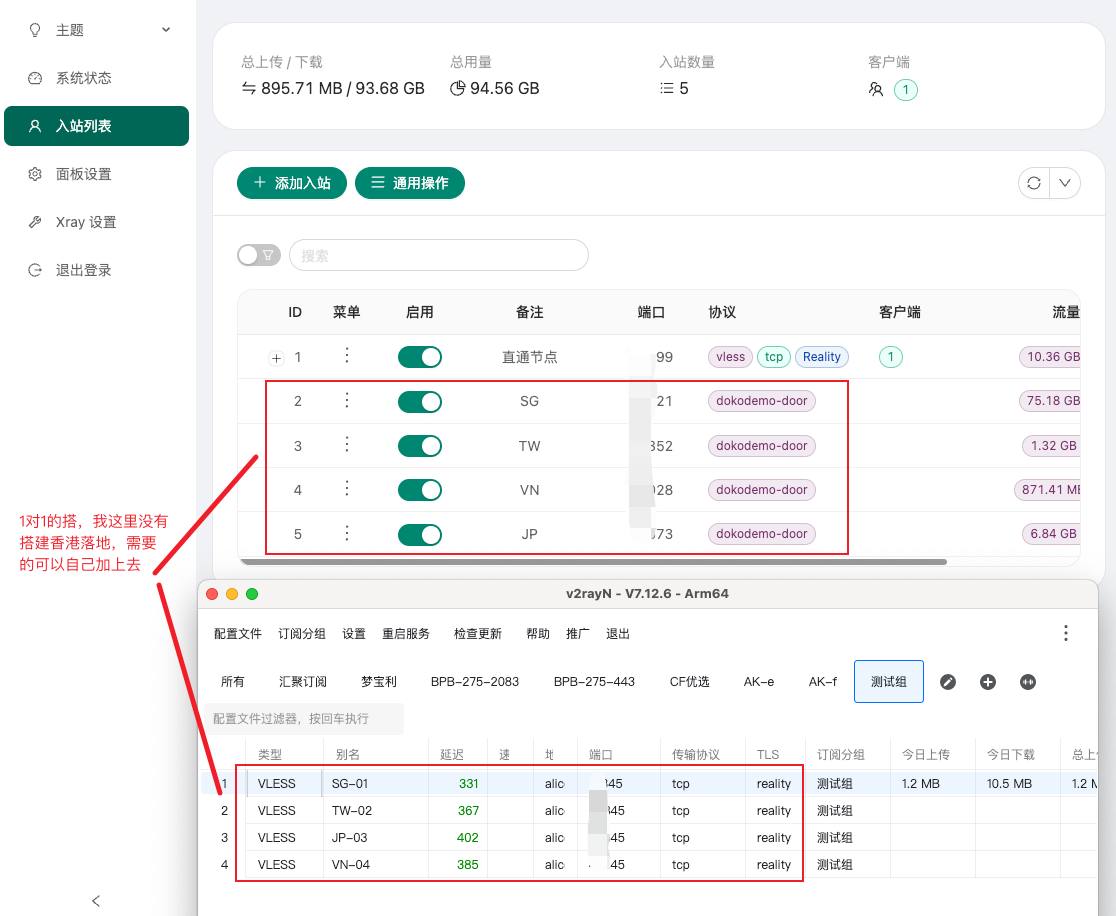Open dropdown arrow next to refresh button

pos(1064,183)
